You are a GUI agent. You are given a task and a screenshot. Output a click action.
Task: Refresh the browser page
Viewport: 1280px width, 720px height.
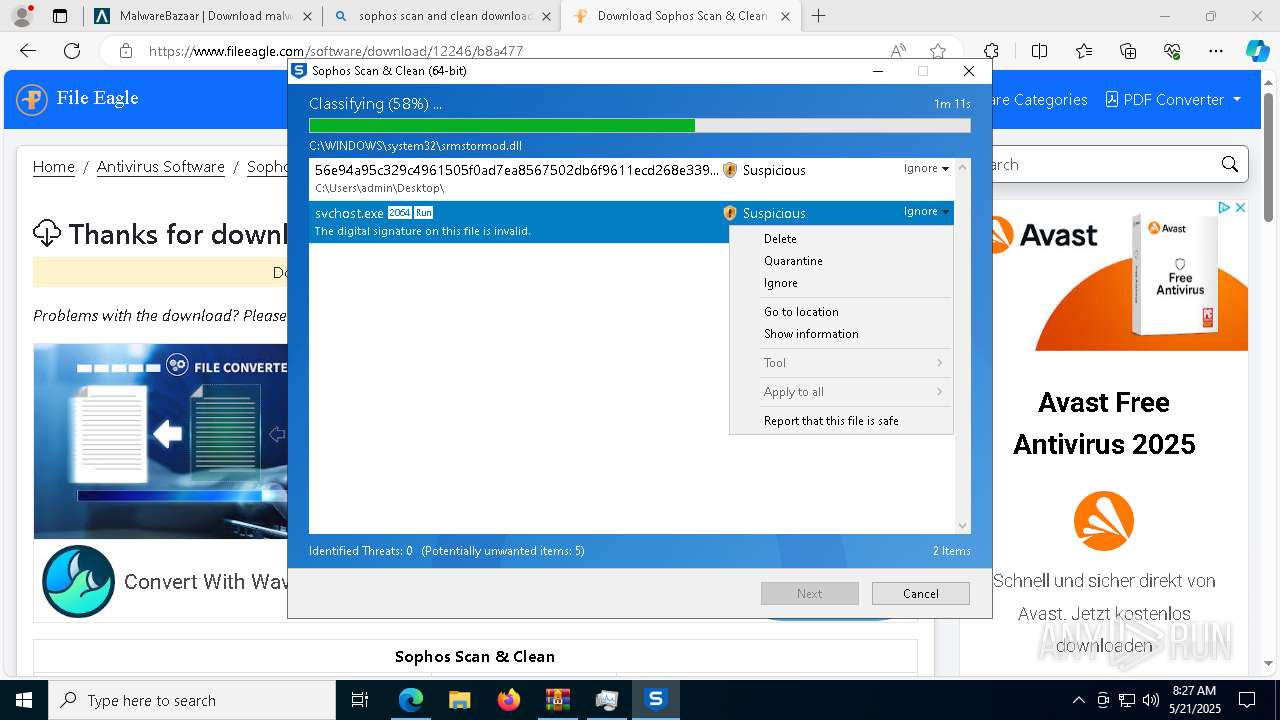[x=72, y=51]
